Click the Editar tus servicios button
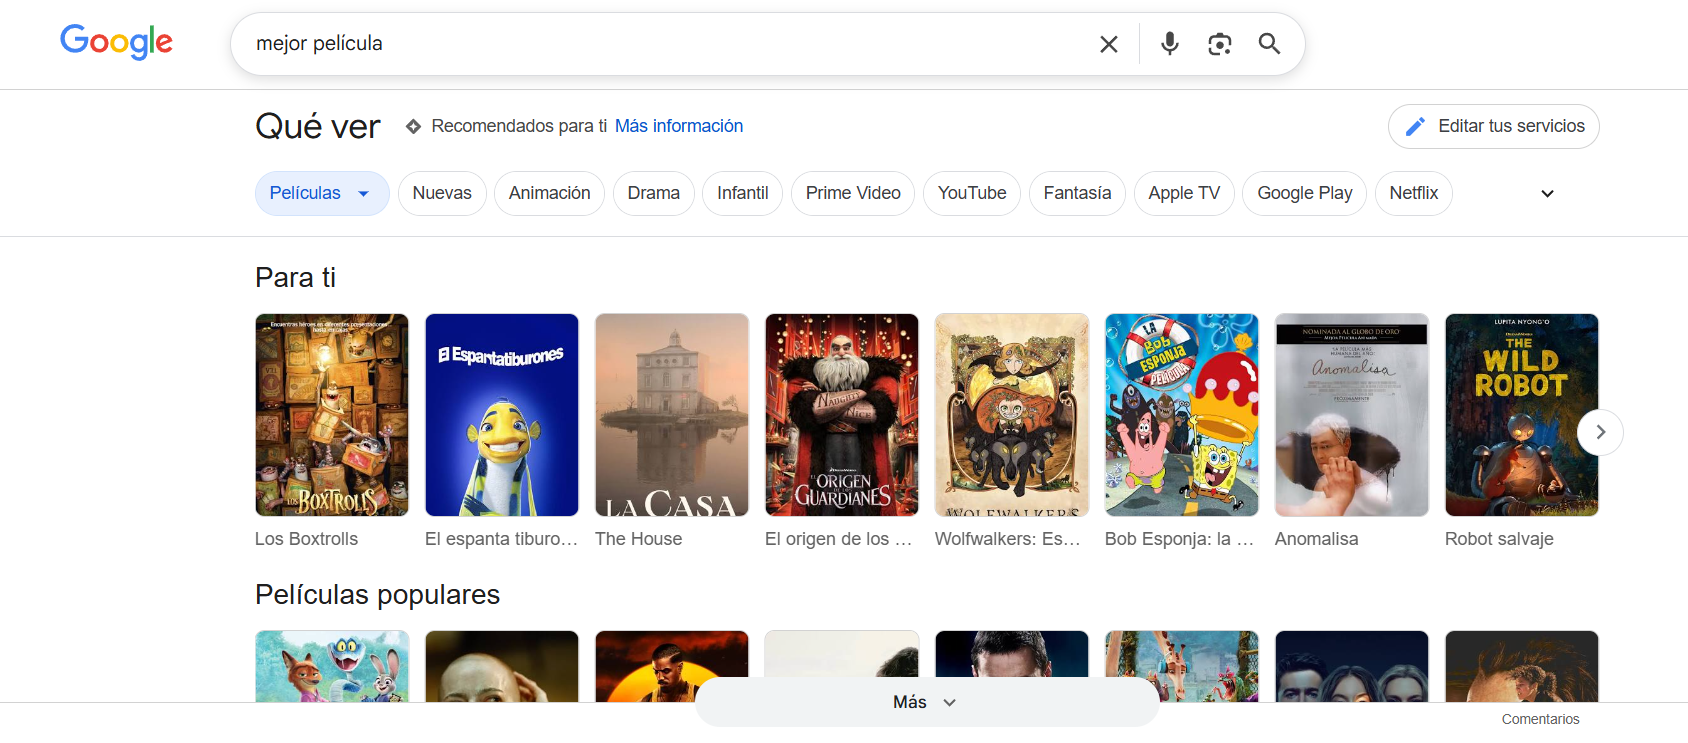The height and width of the screenshot is (743, 1688). click(x=1494, y=127)
